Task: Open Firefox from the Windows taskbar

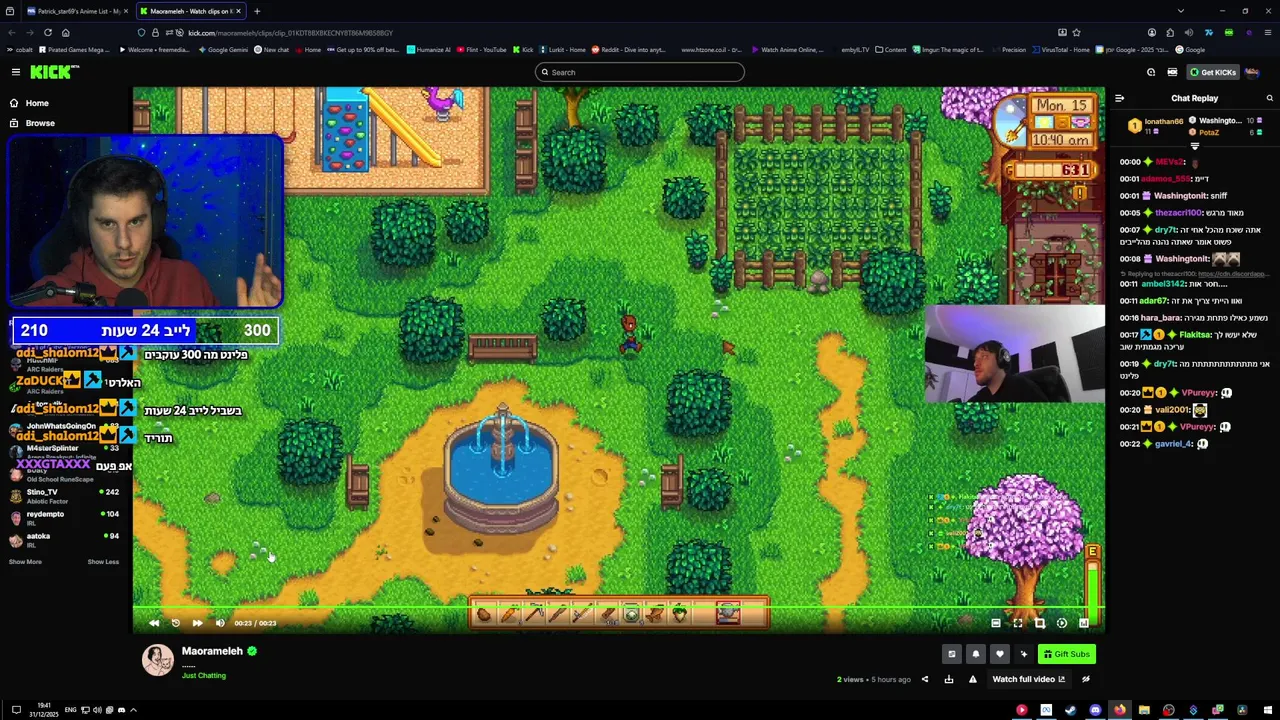Action: click(1120, 710)
